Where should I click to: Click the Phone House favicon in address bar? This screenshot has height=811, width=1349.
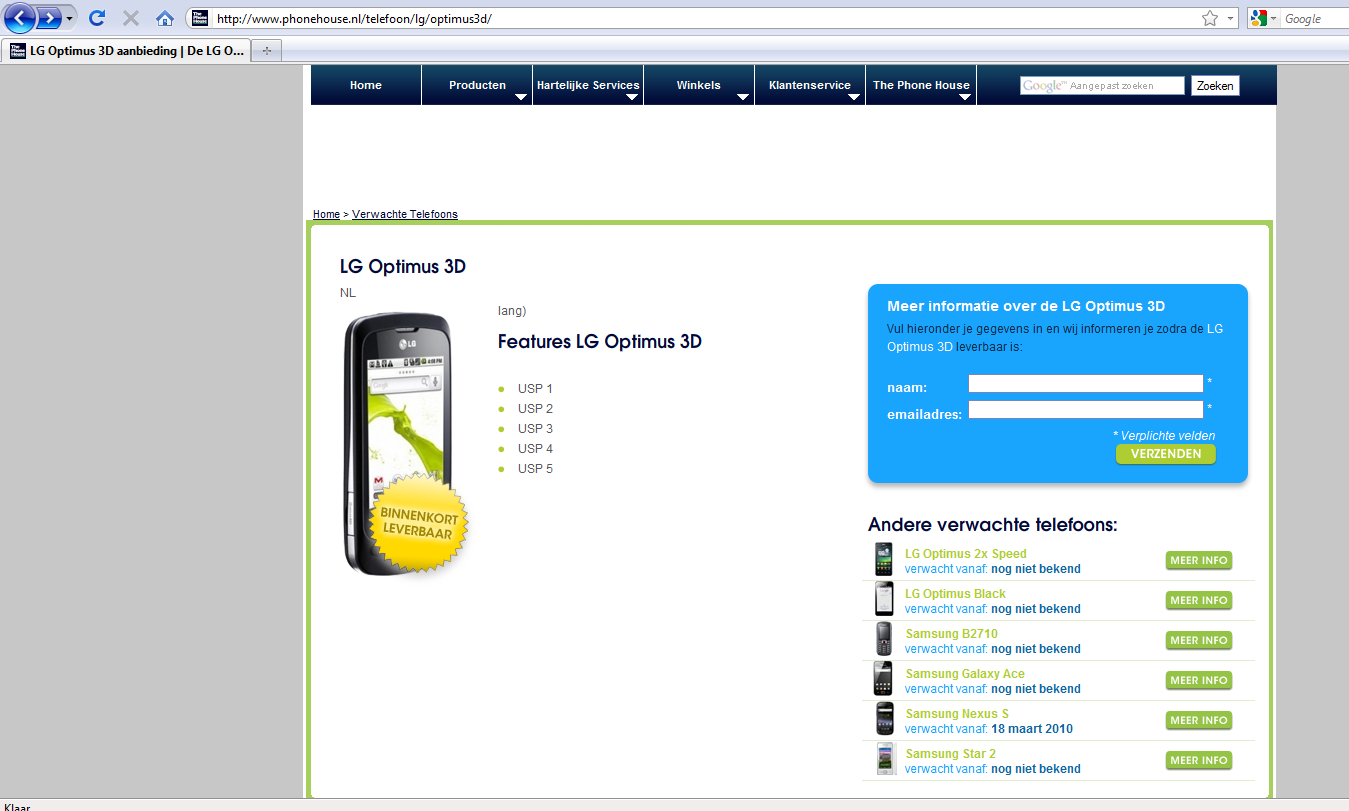199,18
